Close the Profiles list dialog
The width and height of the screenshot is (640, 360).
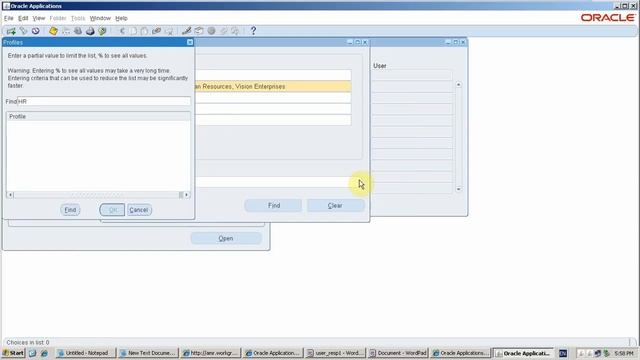click(x=190, y=42)
